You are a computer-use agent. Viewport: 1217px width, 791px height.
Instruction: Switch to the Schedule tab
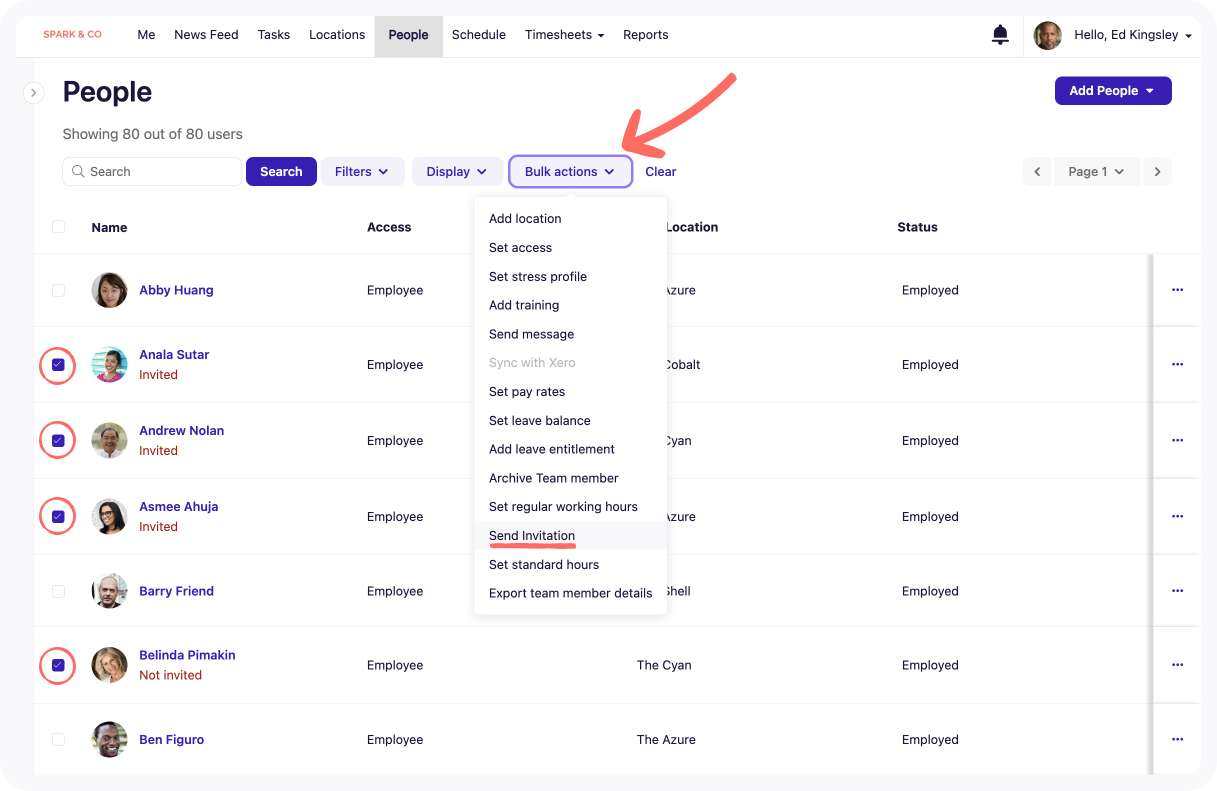click(478, 35)
